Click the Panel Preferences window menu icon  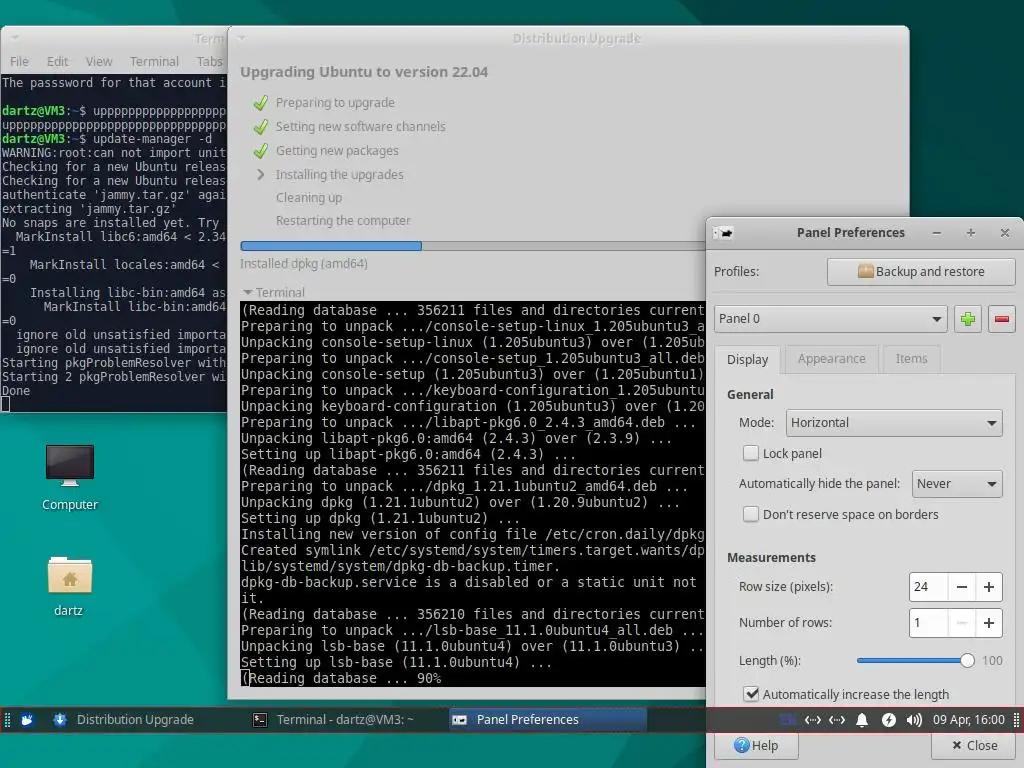point(724,233)
